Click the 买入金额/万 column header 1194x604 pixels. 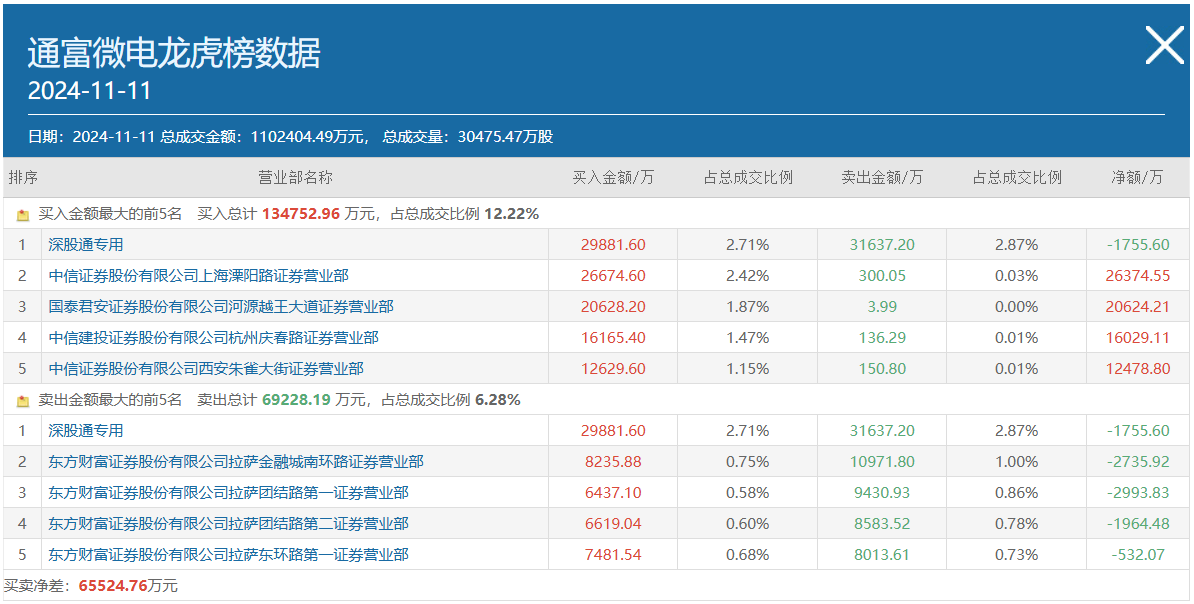613,178
